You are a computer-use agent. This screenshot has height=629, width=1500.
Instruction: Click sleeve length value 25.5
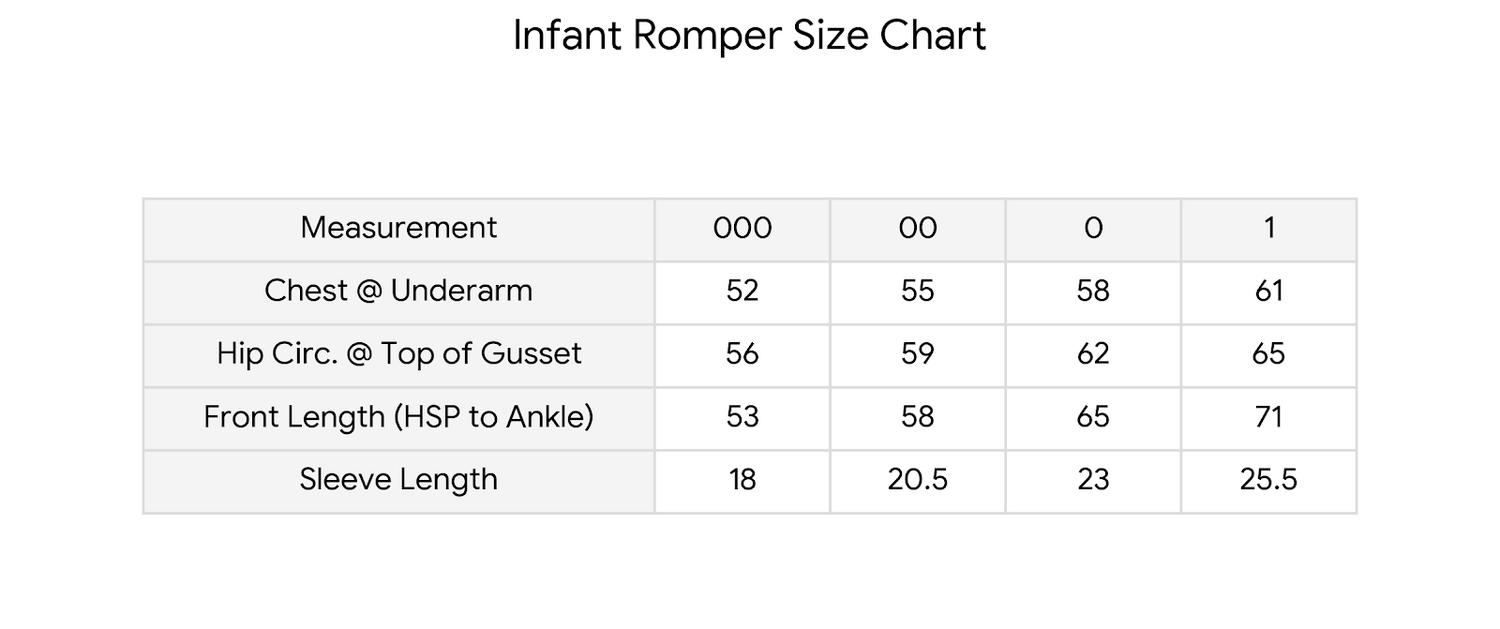1268,480
